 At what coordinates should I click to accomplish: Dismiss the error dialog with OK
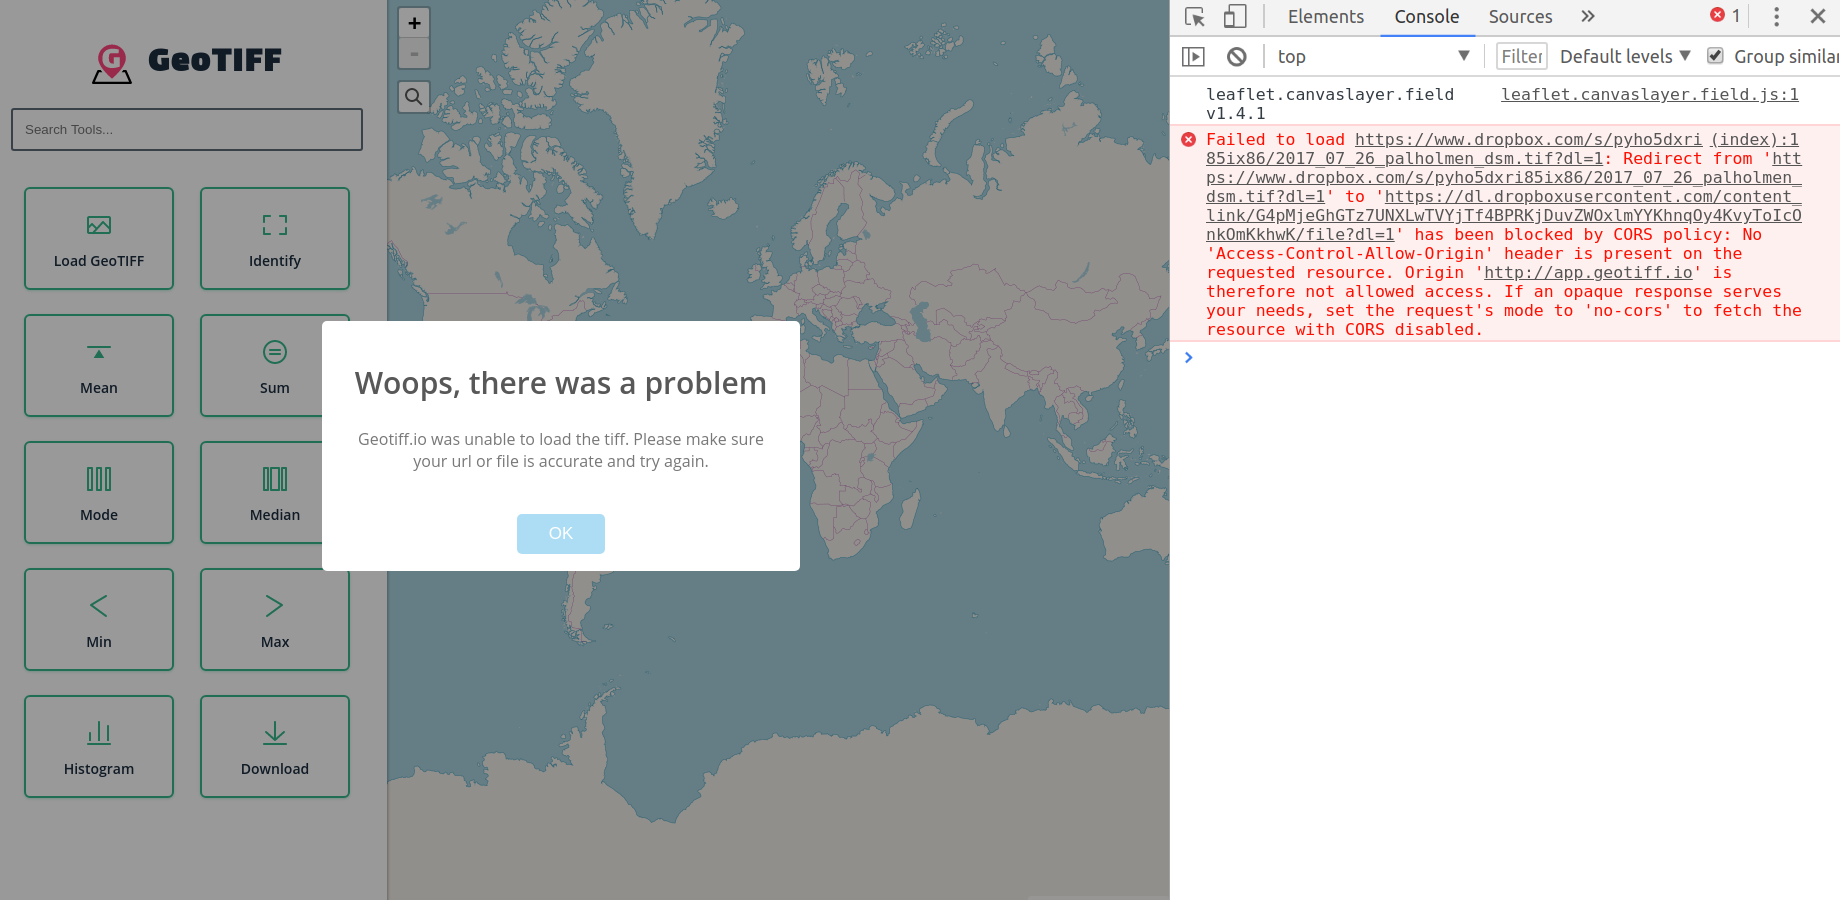pyautogui.click(x=561, y=534)
